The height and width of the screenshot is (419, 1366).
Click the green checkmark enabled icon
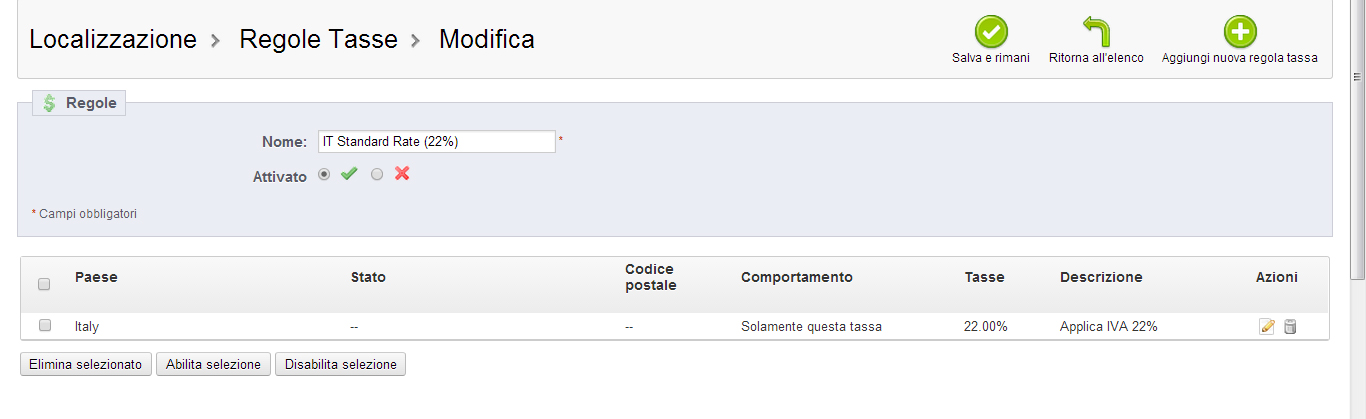click(349, 174)
